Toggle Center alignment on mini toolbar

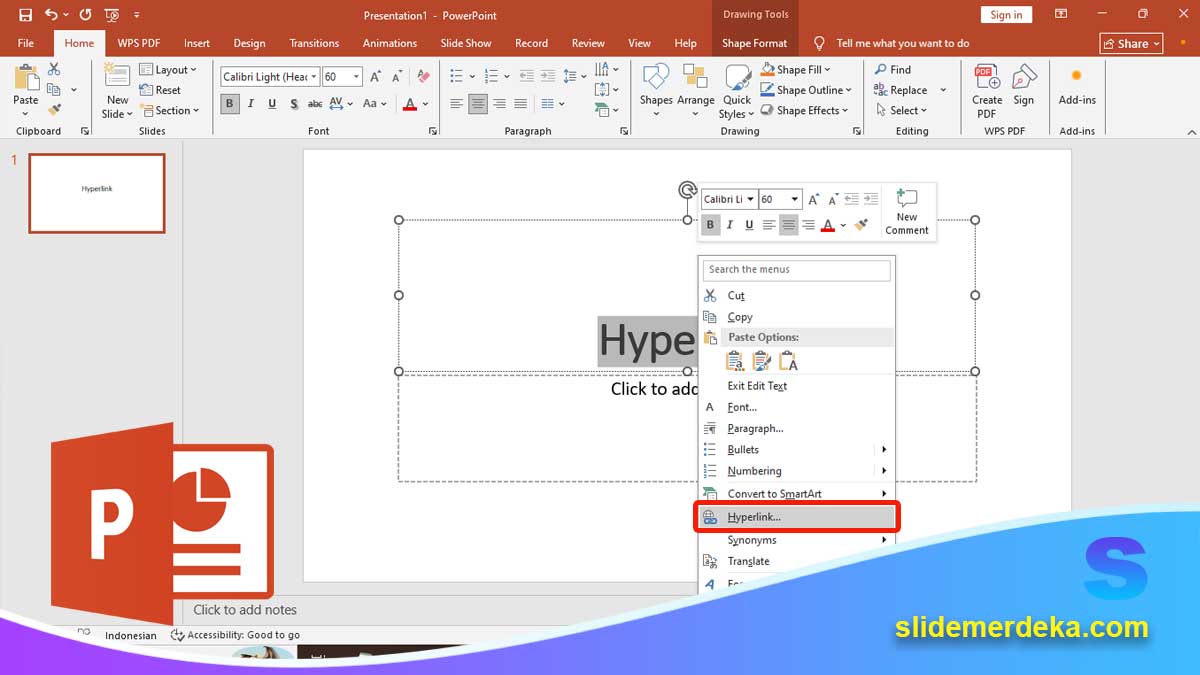(789, 225)
